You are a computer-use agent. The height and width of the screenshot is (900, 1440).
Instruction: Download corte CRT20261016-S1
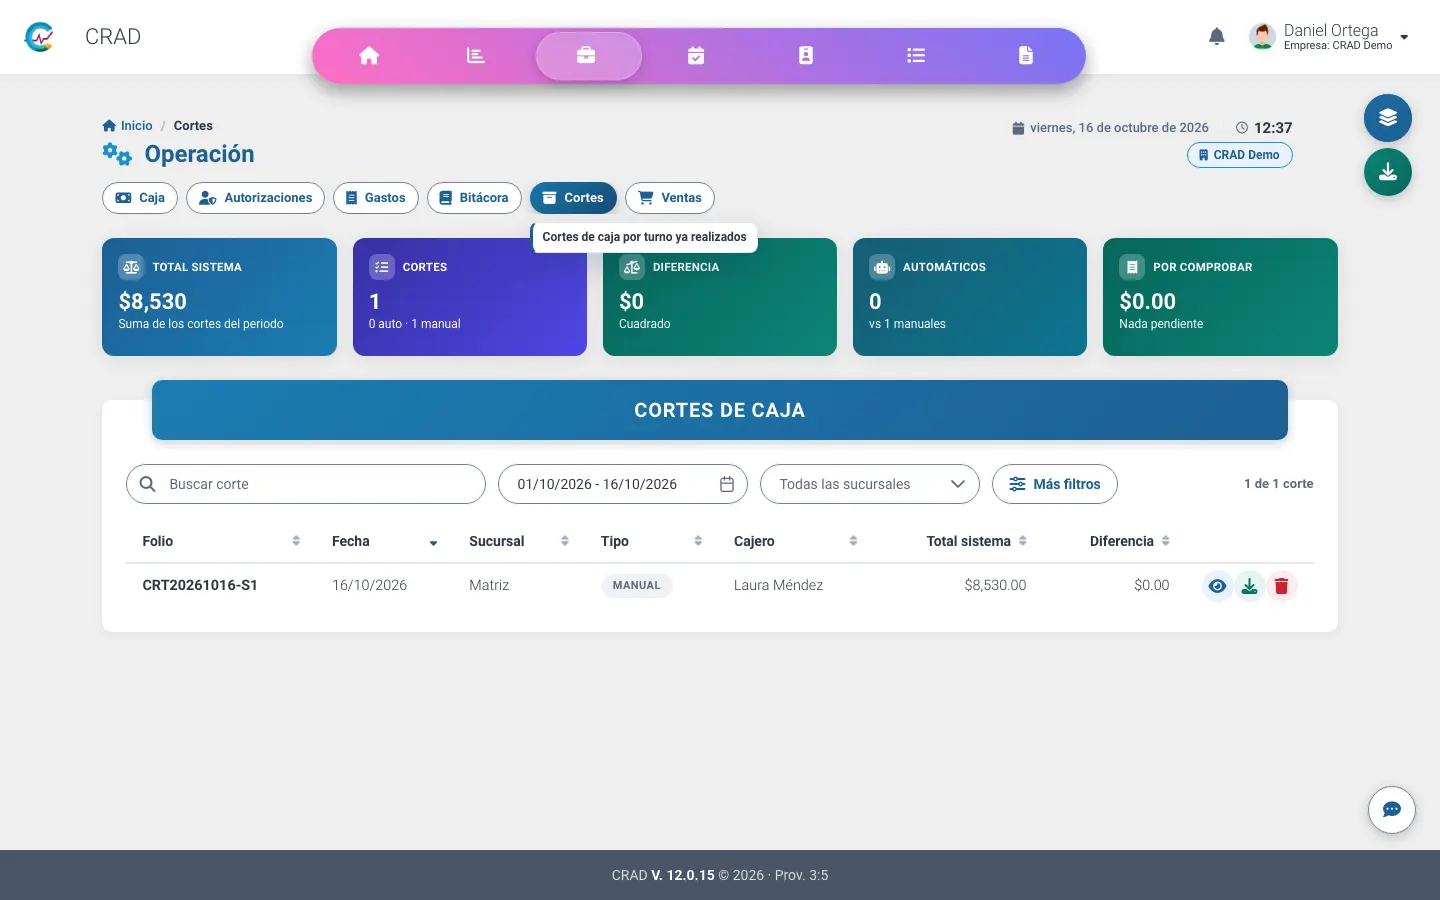coord(1249,586)
